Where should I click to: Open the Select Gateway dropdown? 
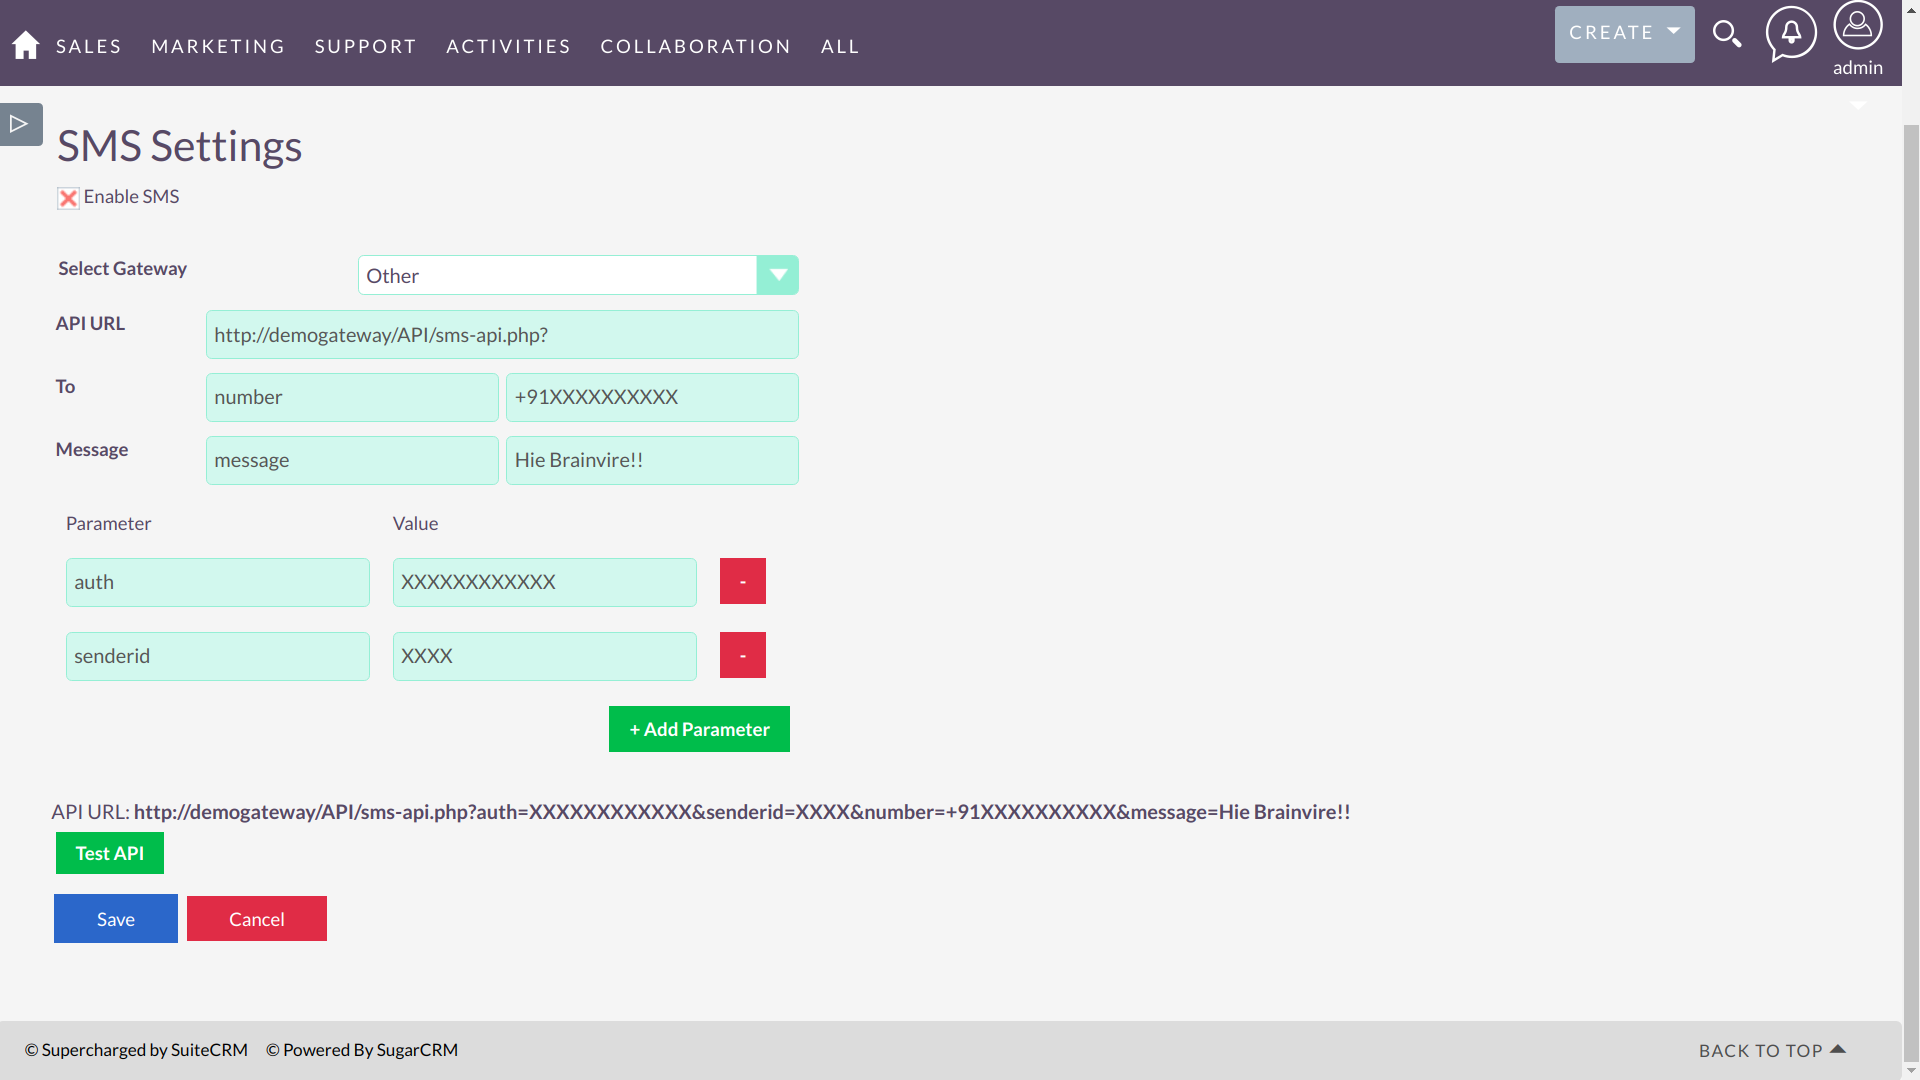(778, 275)
